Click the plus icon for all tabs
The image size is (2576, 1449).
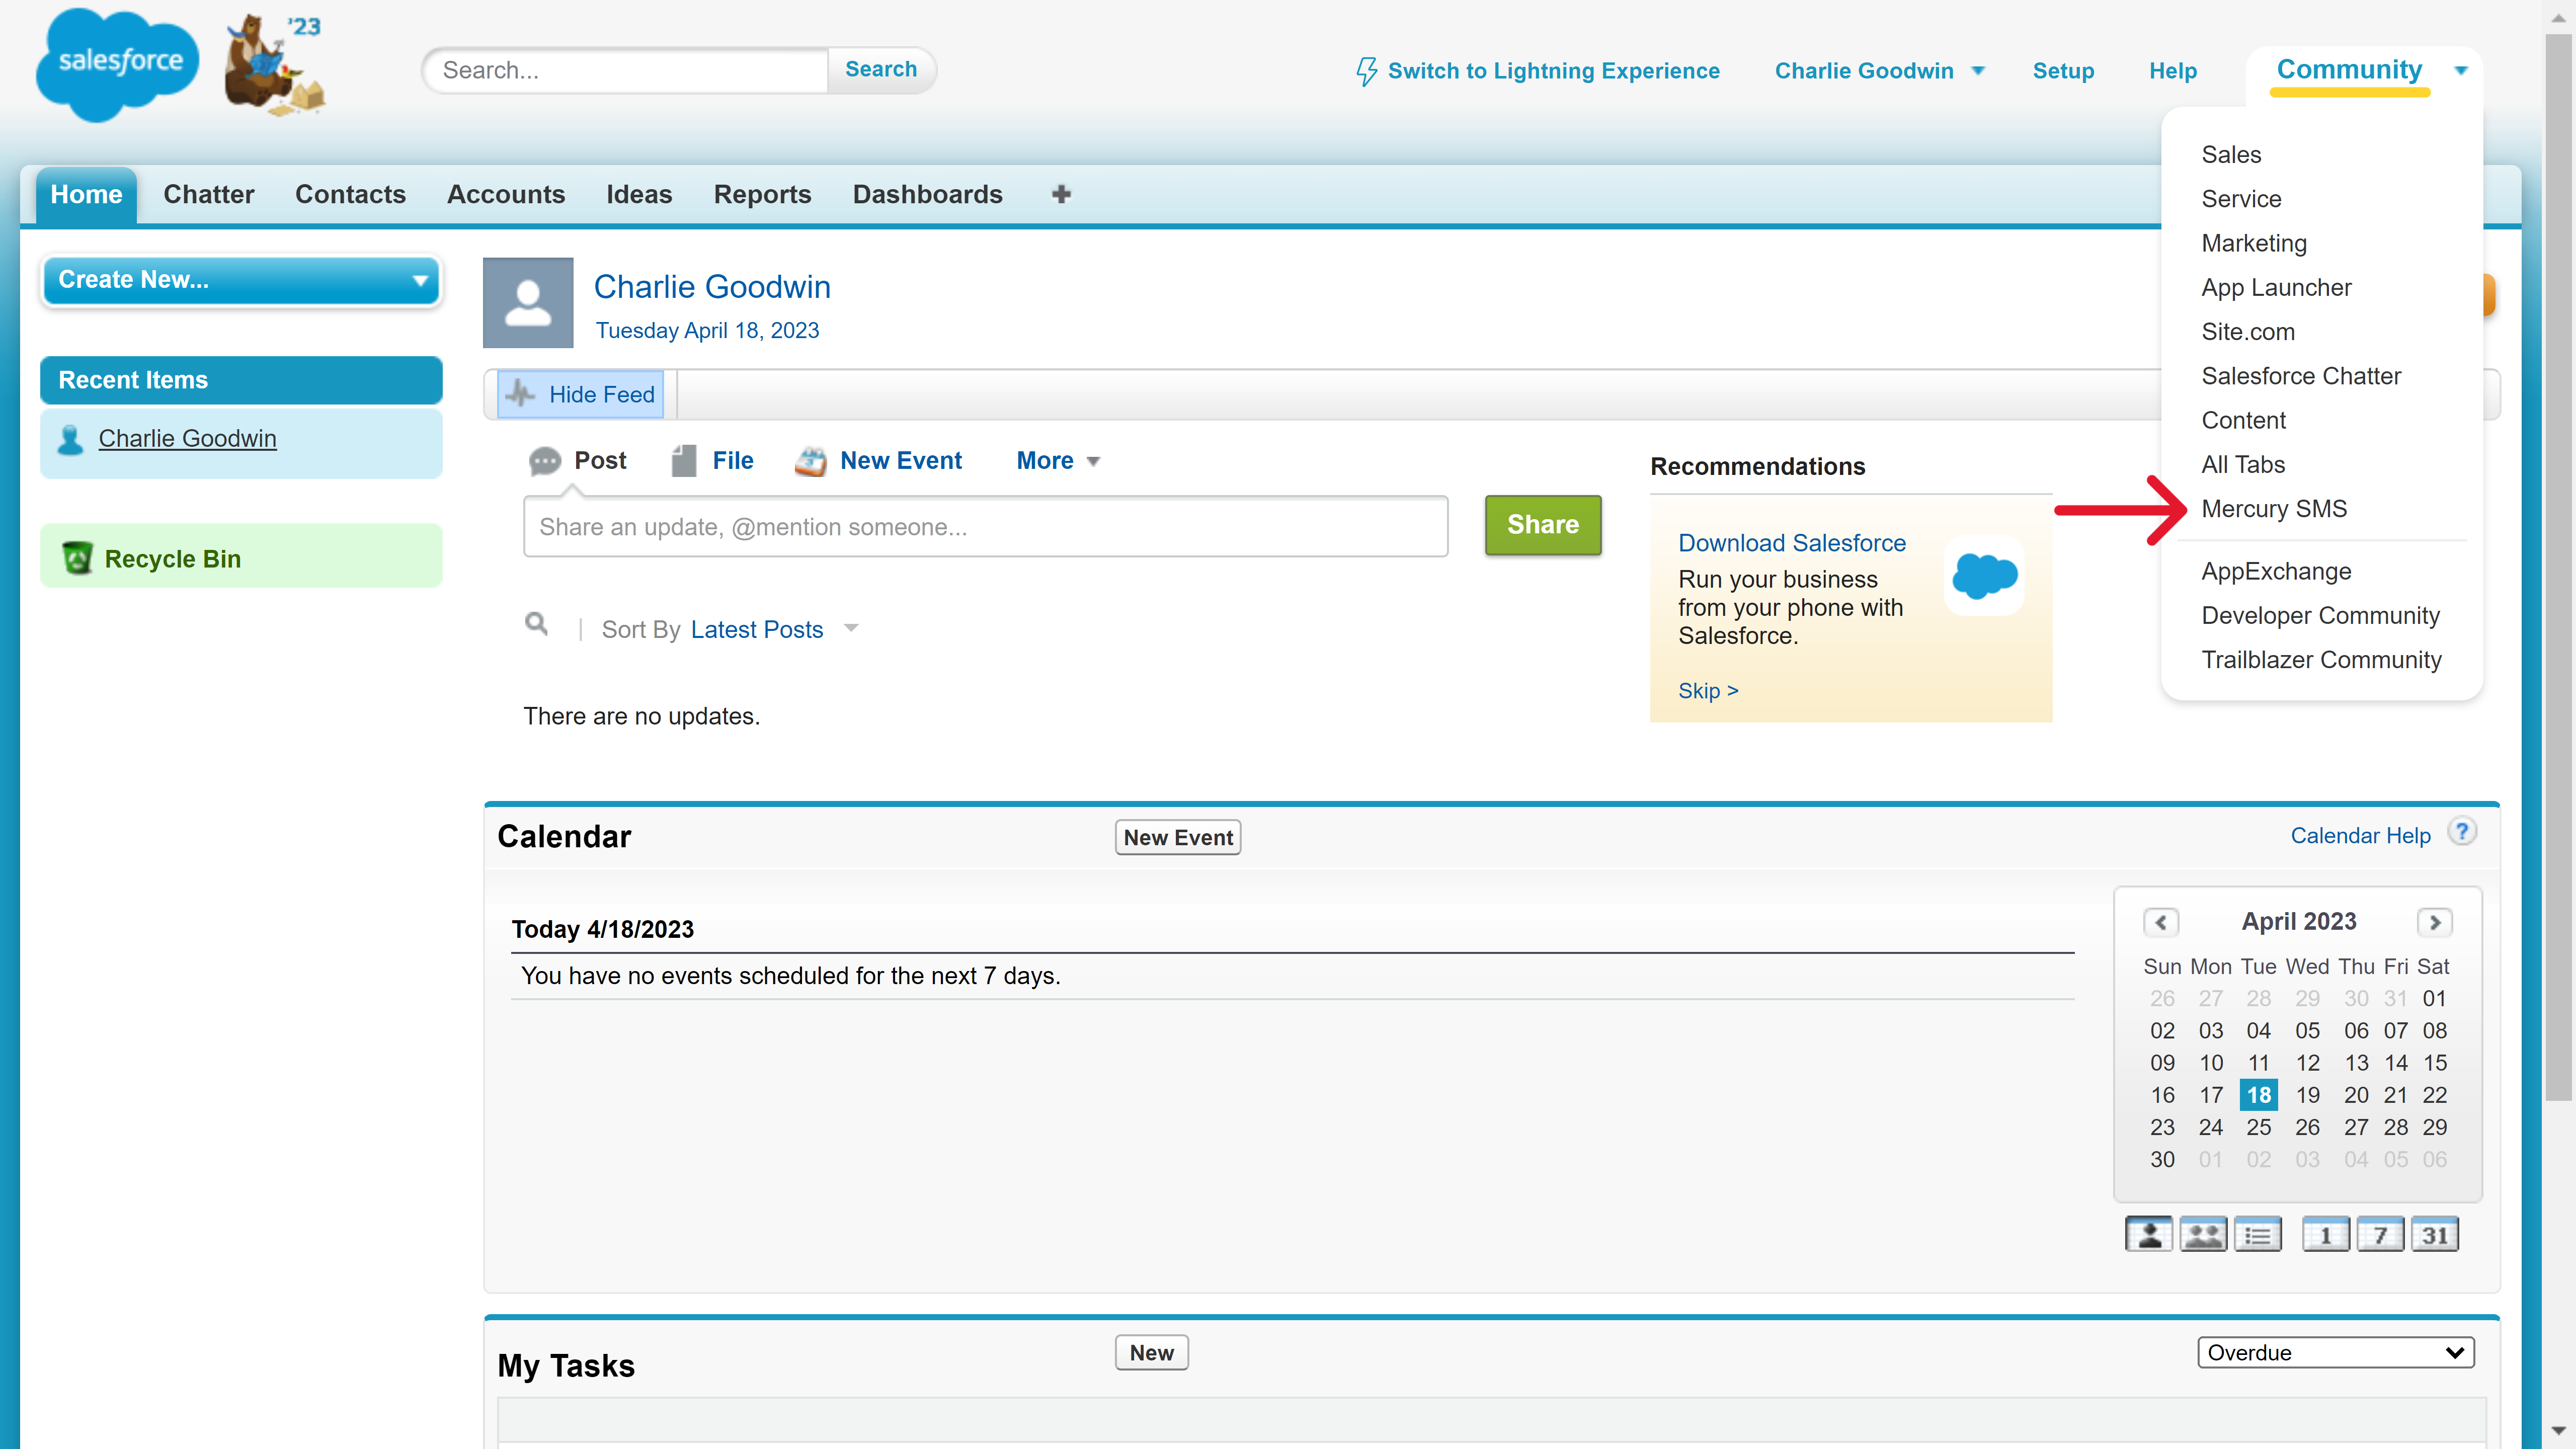[x=1061, y=194]
